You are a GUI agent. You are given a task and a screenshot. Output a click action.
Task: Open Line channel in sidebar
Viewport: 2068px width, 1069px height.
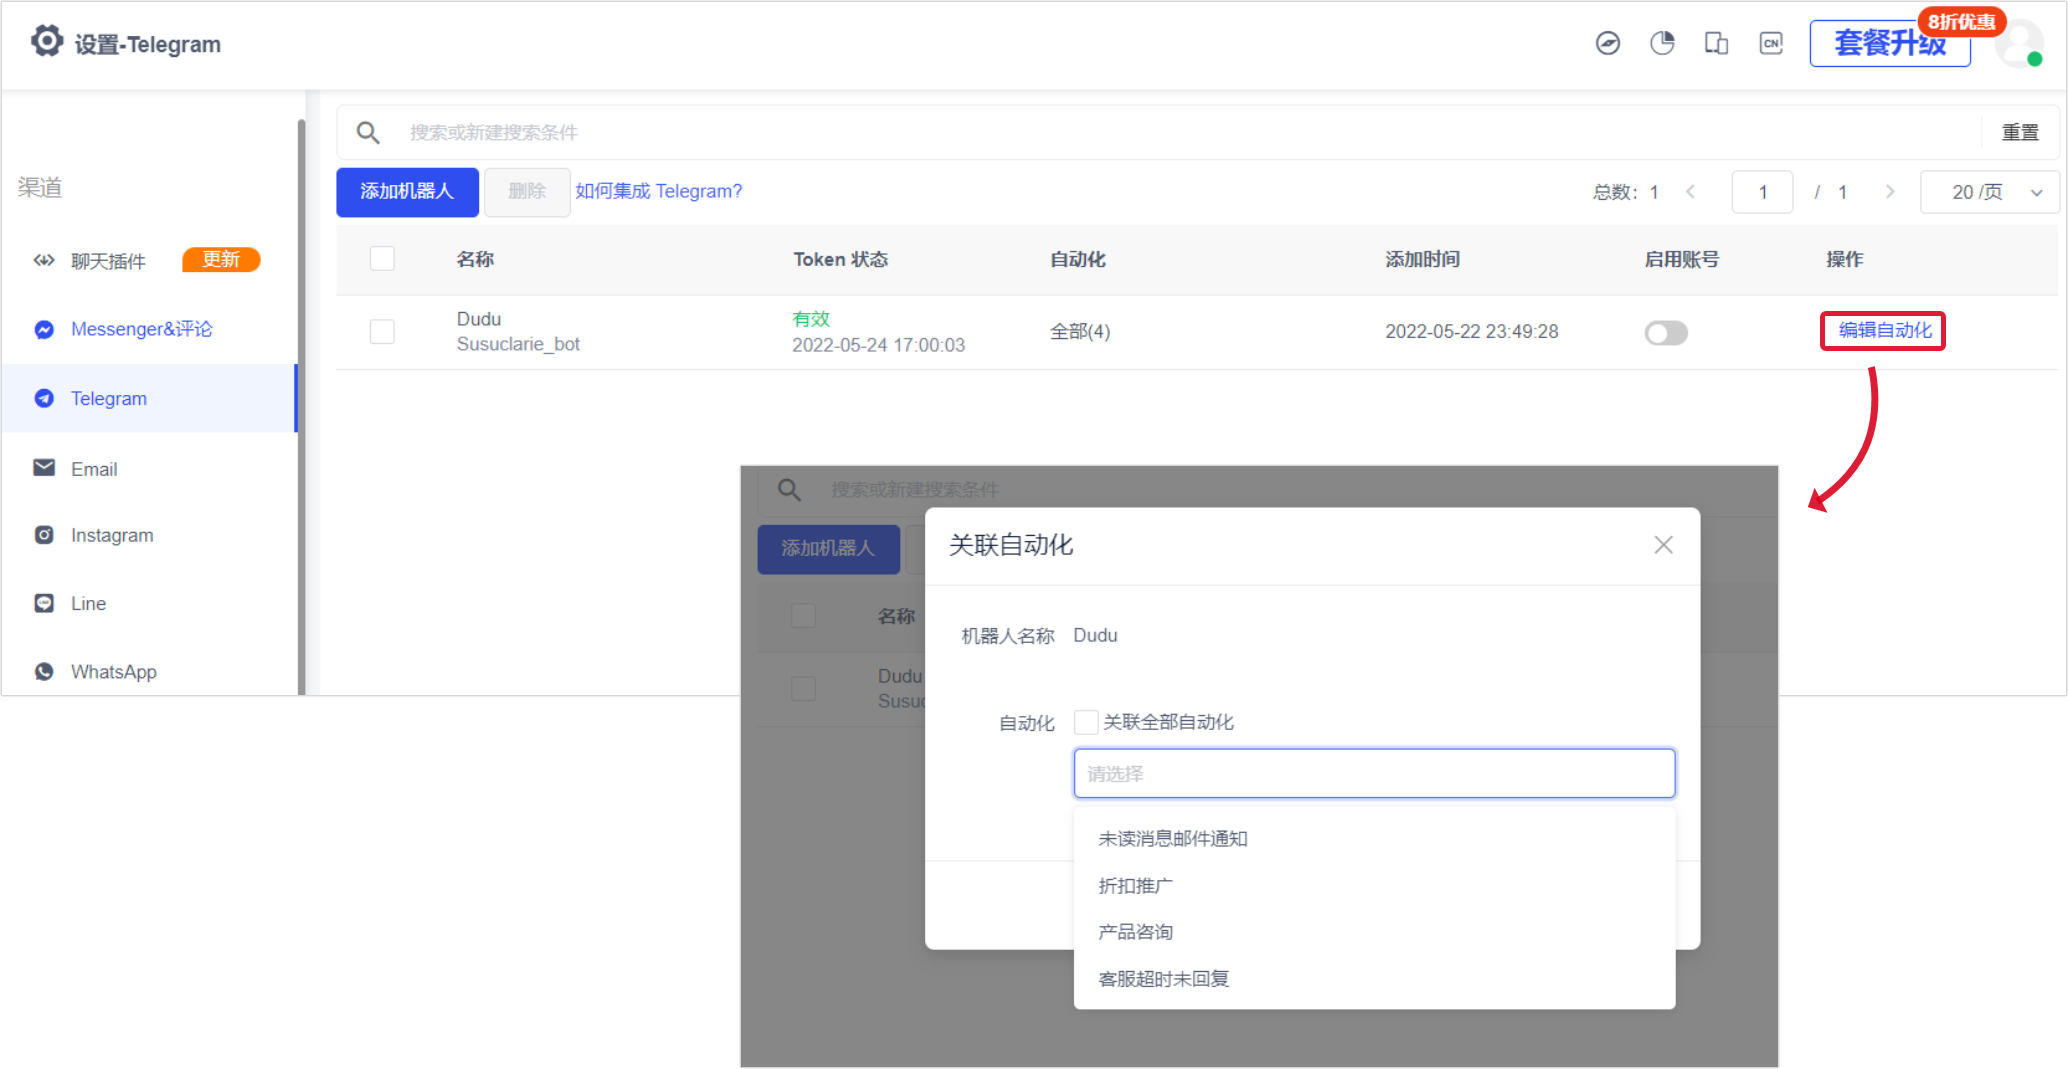point(149,603)
